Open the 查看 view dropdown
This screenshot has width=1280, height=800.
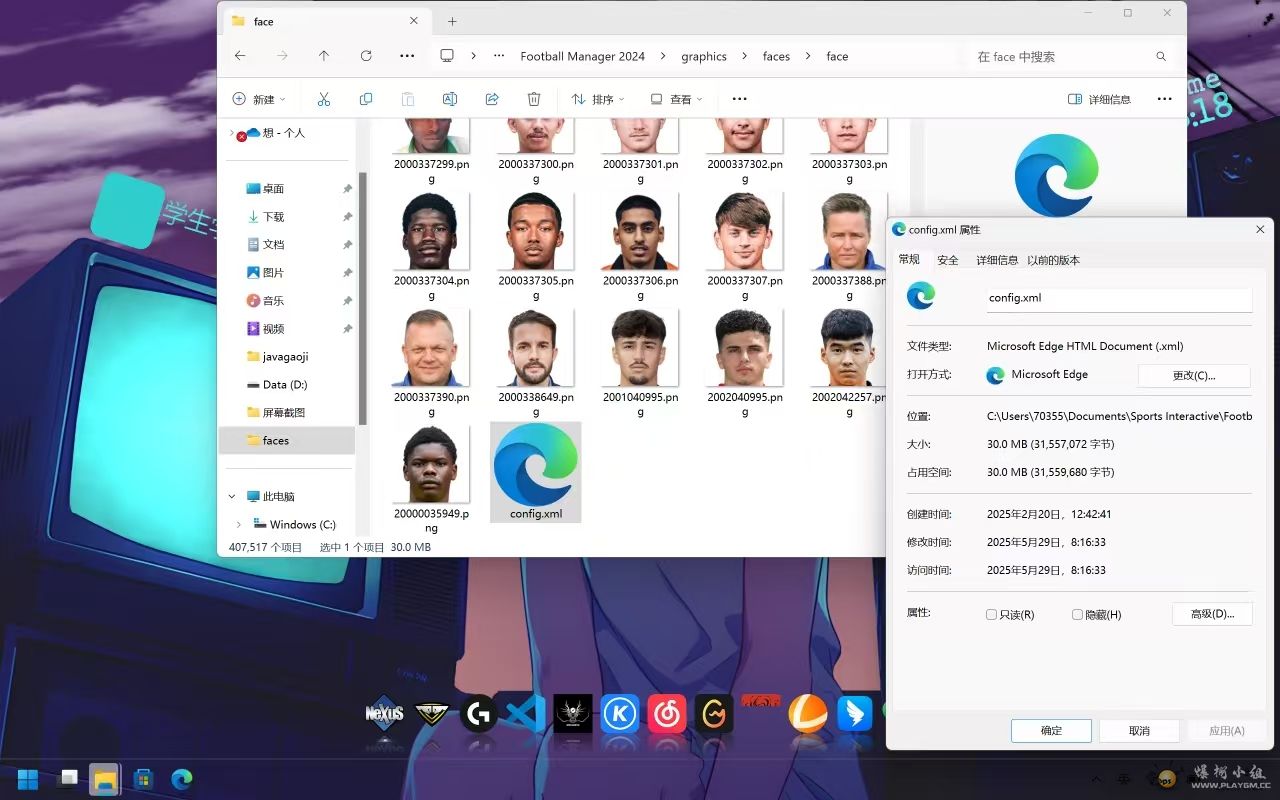(677, 99)
